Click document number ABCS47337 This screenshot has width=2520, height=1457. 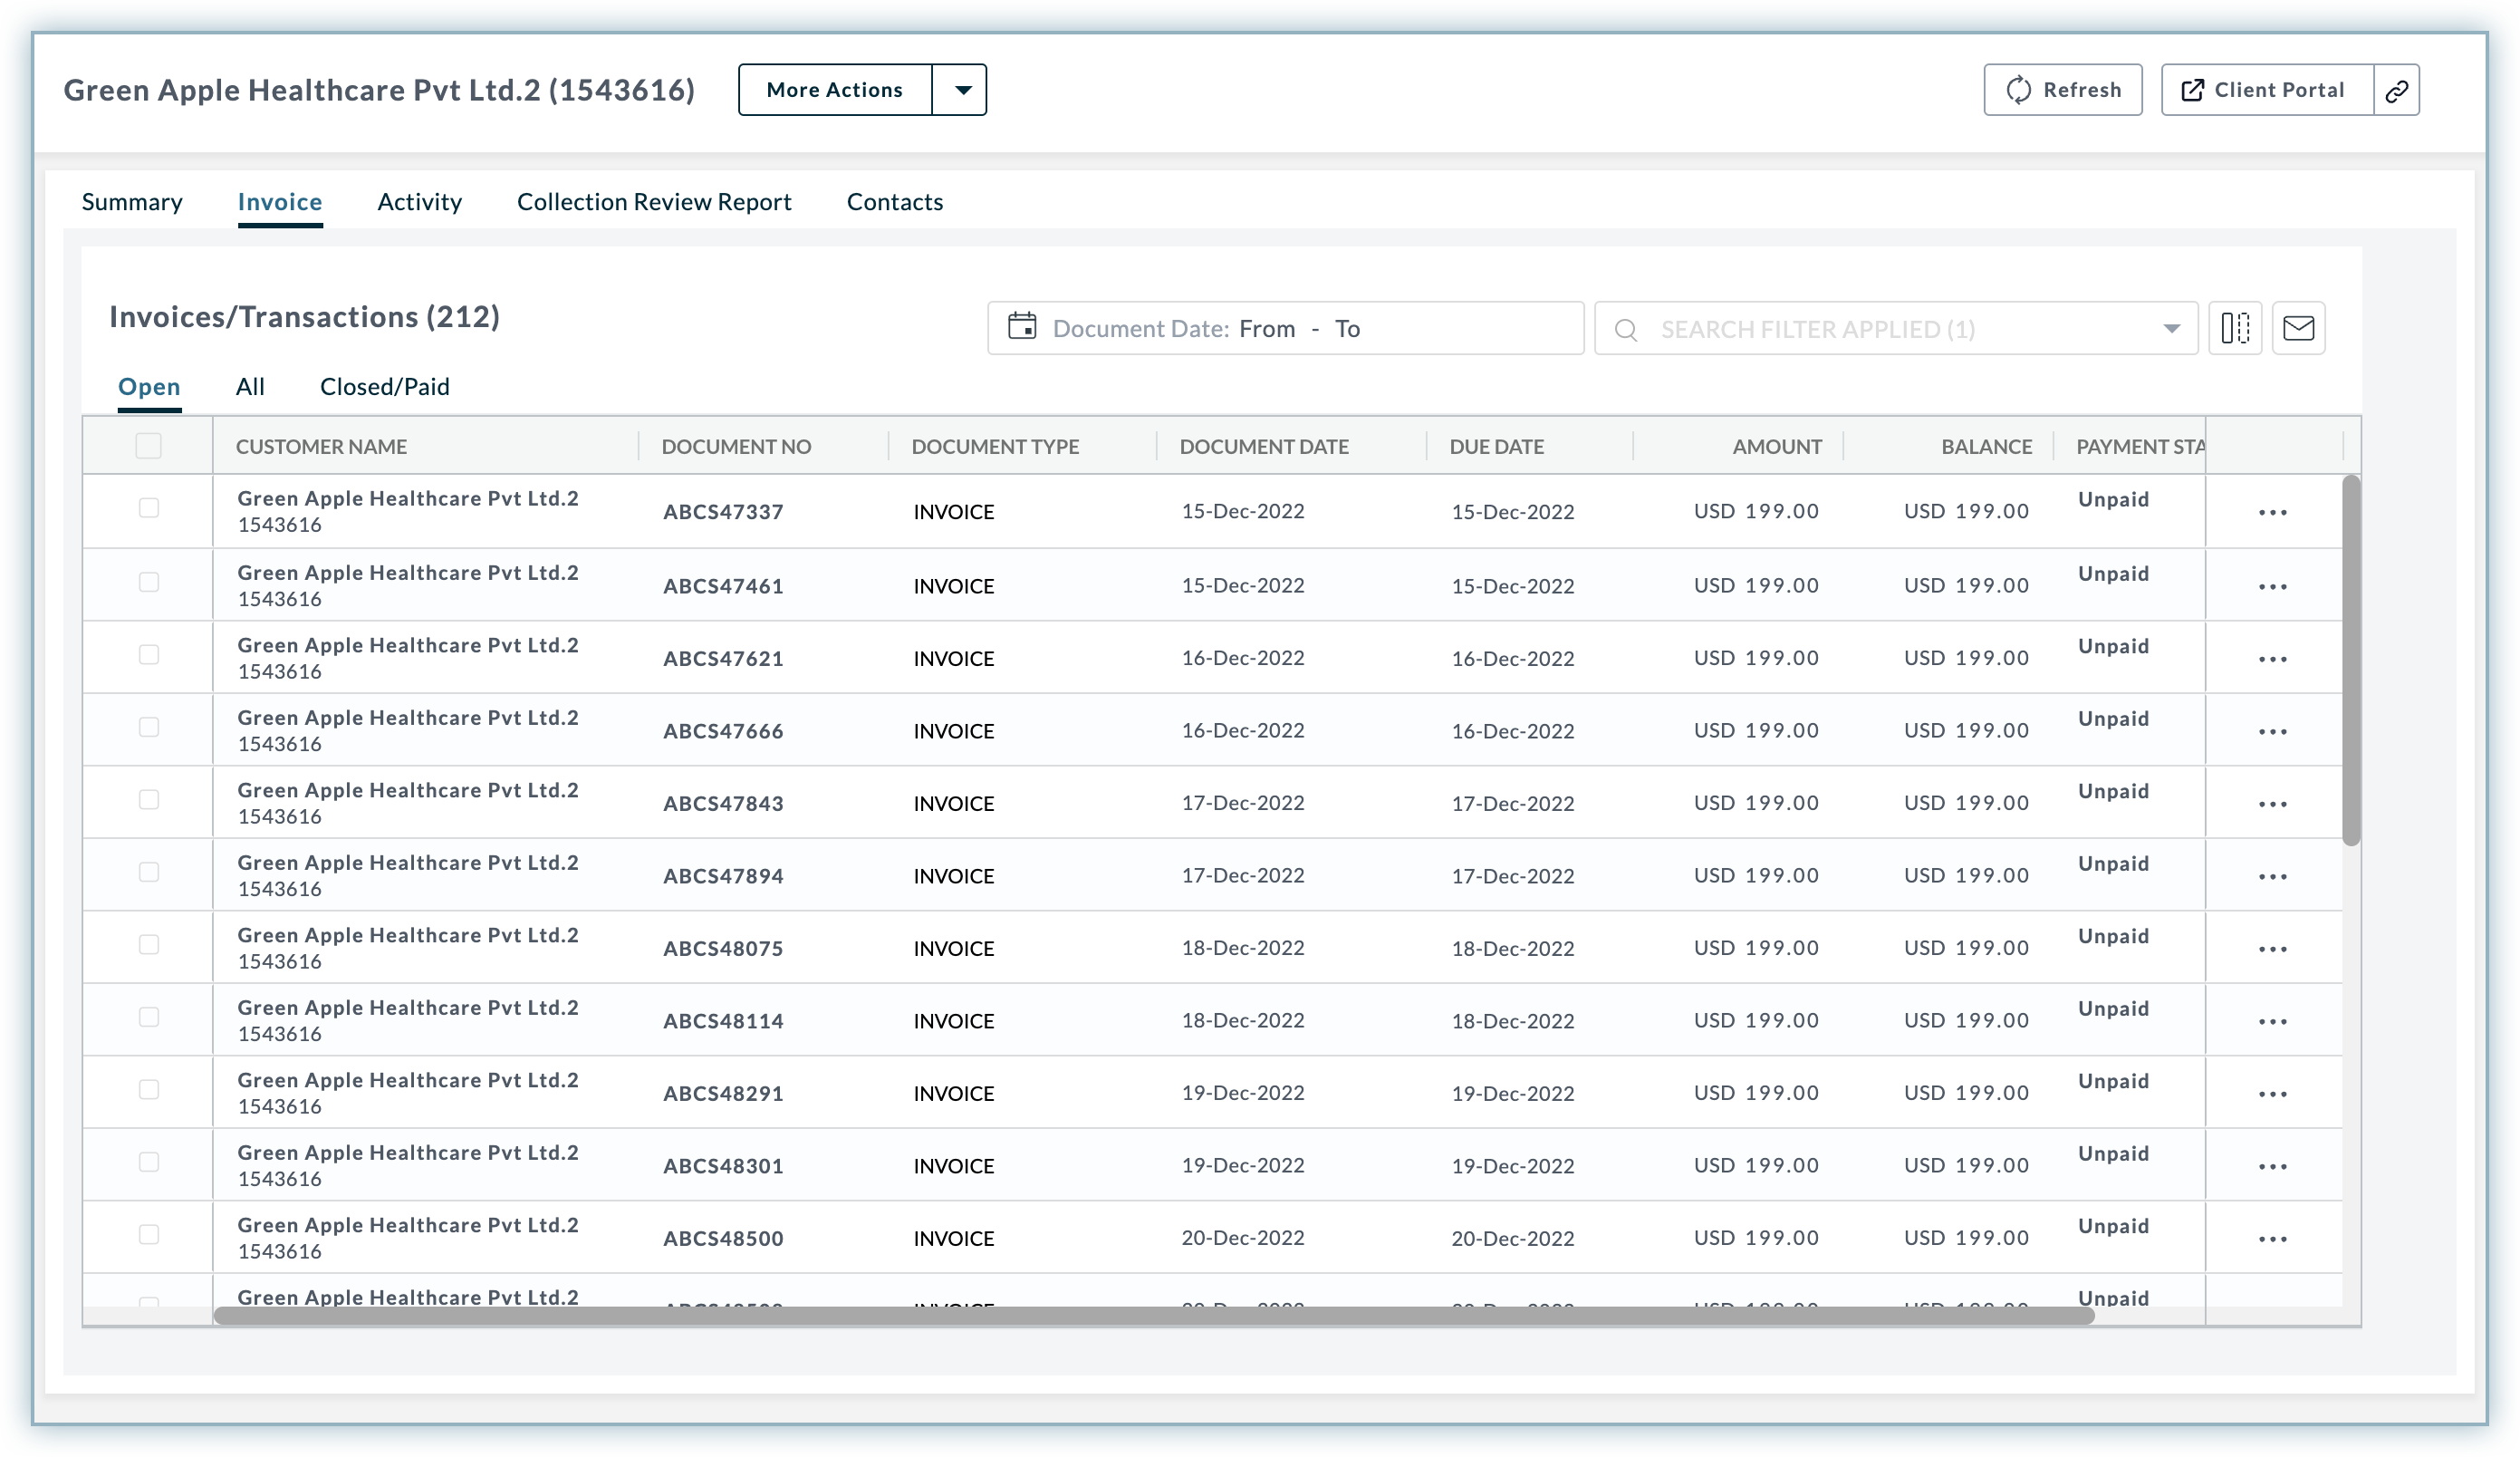(x=723, y=512)
